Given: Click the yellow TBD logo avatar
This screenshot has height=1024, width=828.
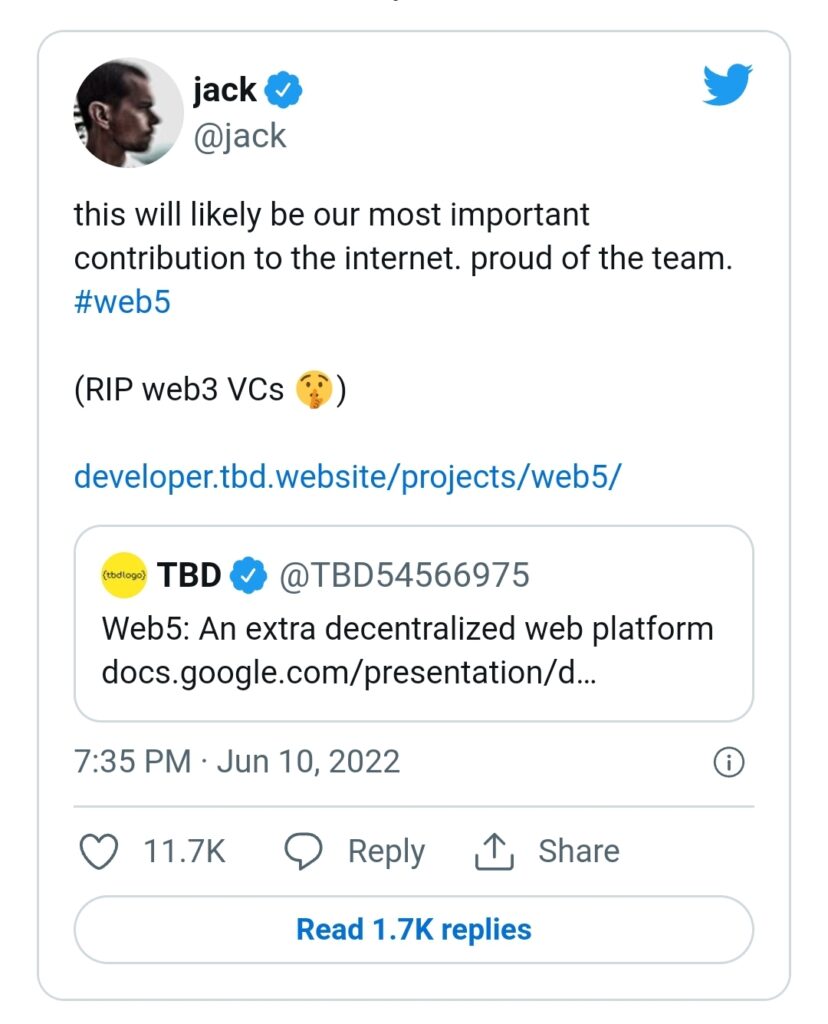Looking at the screenshot, I should pos(125,575).
